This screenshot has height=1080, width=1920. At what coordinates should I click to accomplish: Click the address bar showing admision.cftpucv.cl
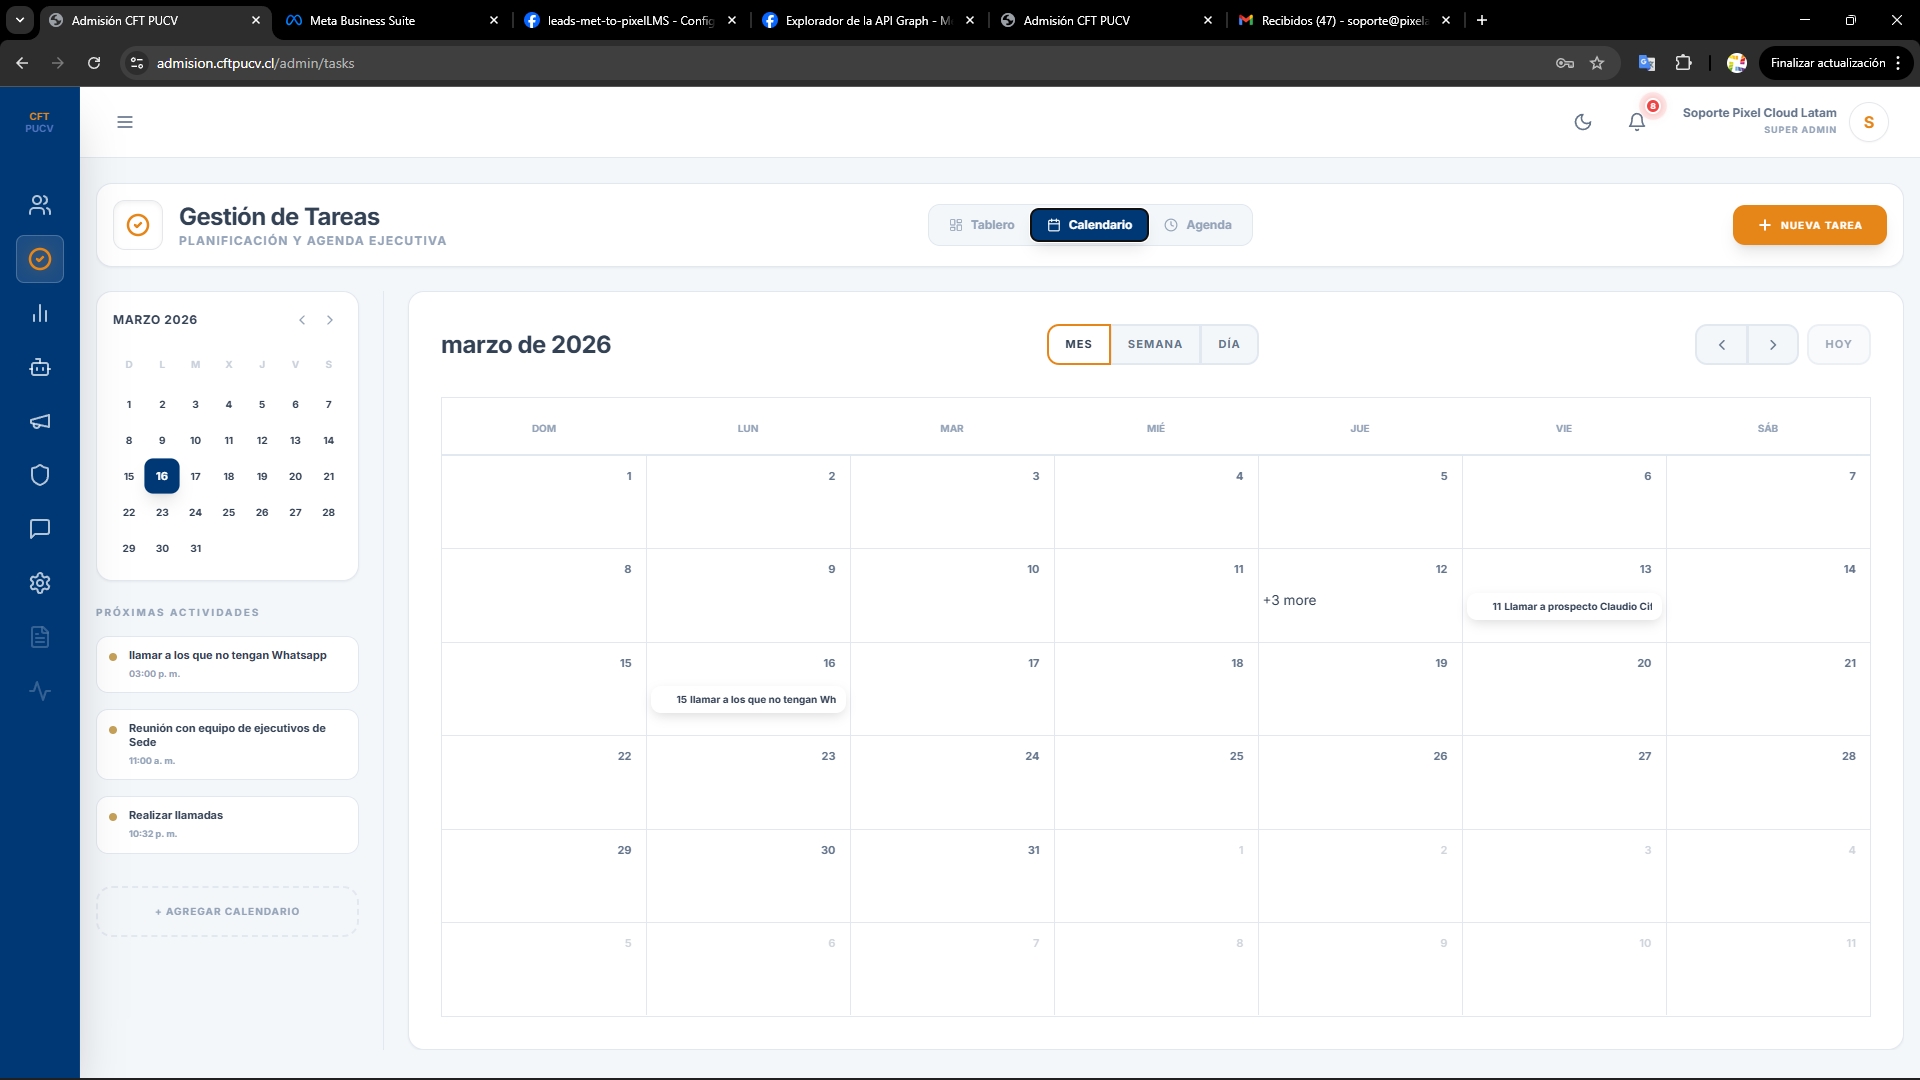pyautogui.click(x=256, y=63)
